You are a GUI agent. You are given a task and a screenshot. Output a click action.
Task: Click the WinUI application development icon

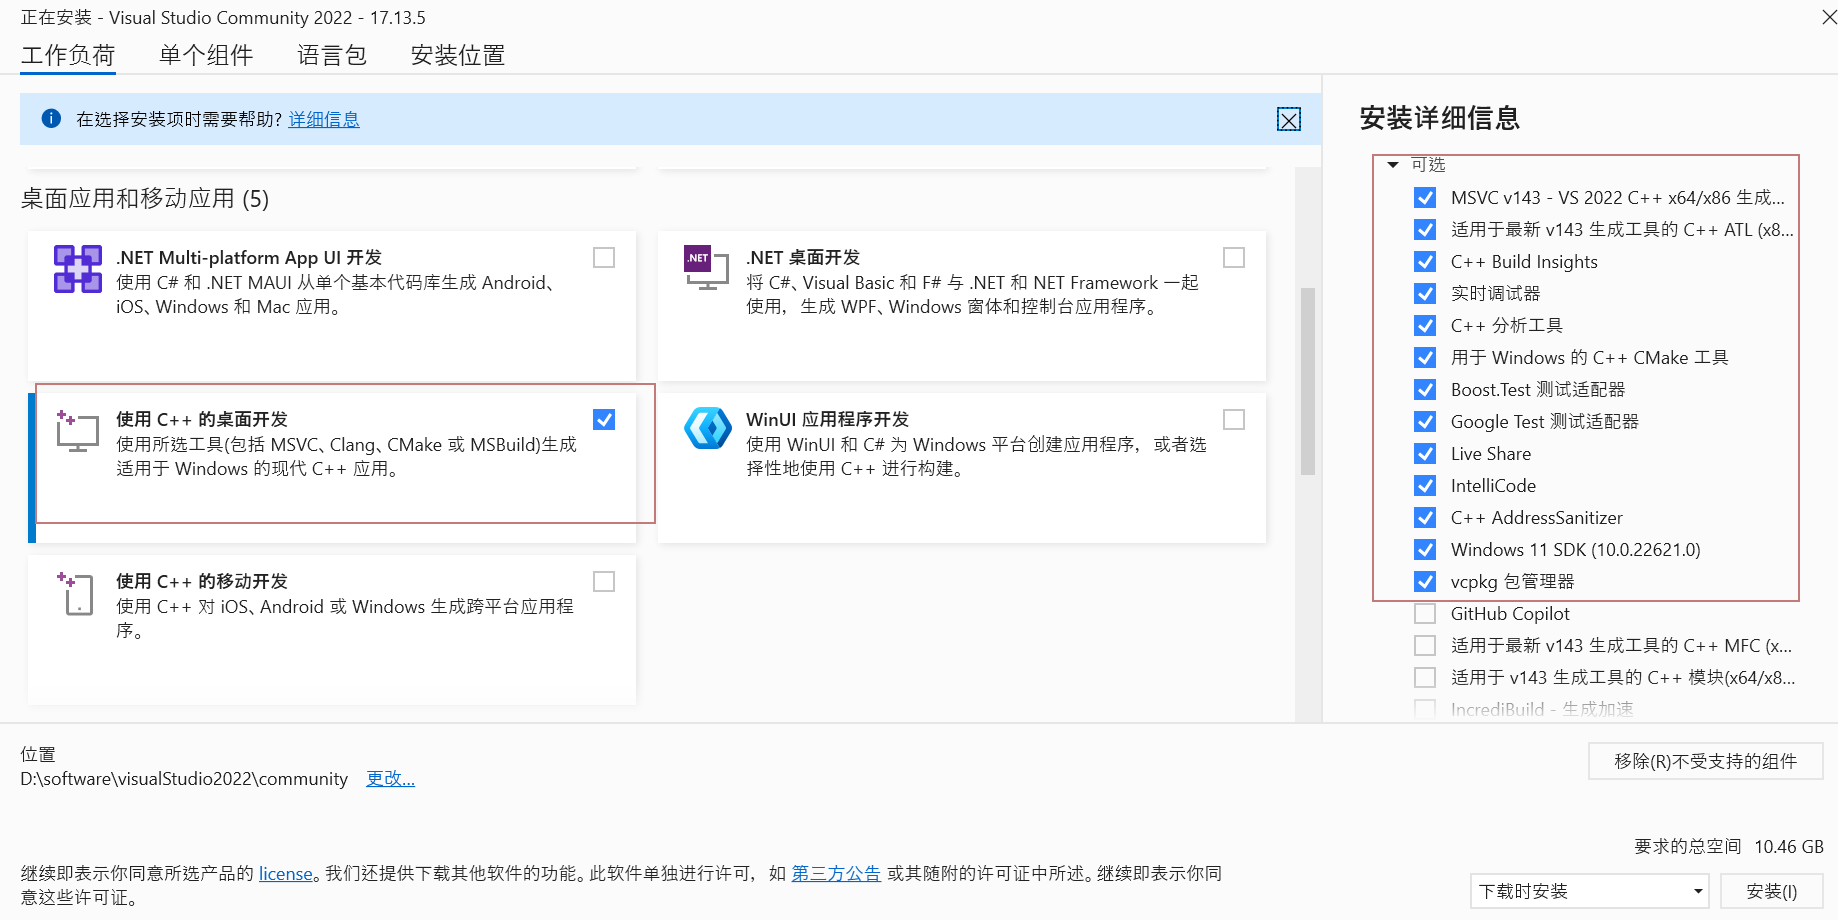[708, 428]
